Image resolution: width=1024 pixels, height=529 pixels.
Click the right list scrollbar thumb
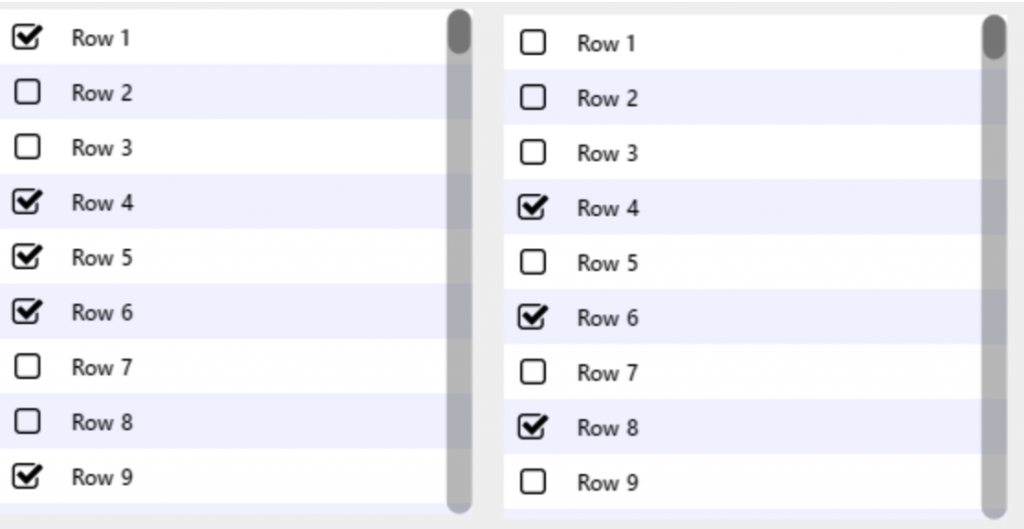(x=994, y=38)
